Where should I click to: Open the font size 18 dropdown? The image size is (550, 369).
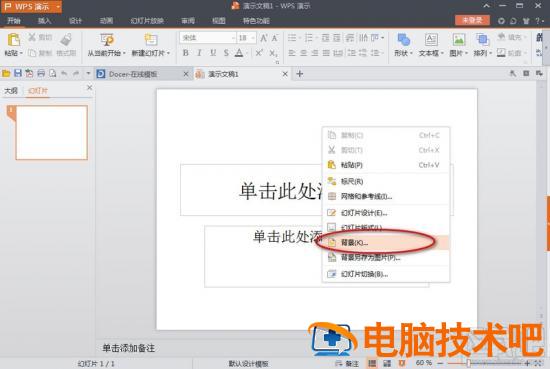[x=253, y=38]
